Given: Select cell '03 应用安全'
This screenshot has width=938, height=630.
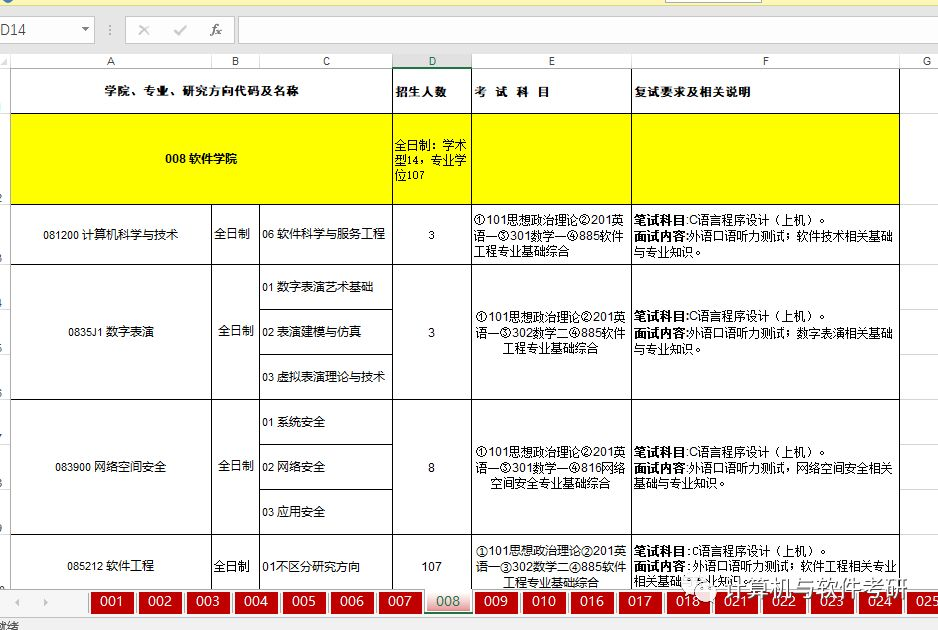Looking at the screenshot, I should click(x=326, y=512).
